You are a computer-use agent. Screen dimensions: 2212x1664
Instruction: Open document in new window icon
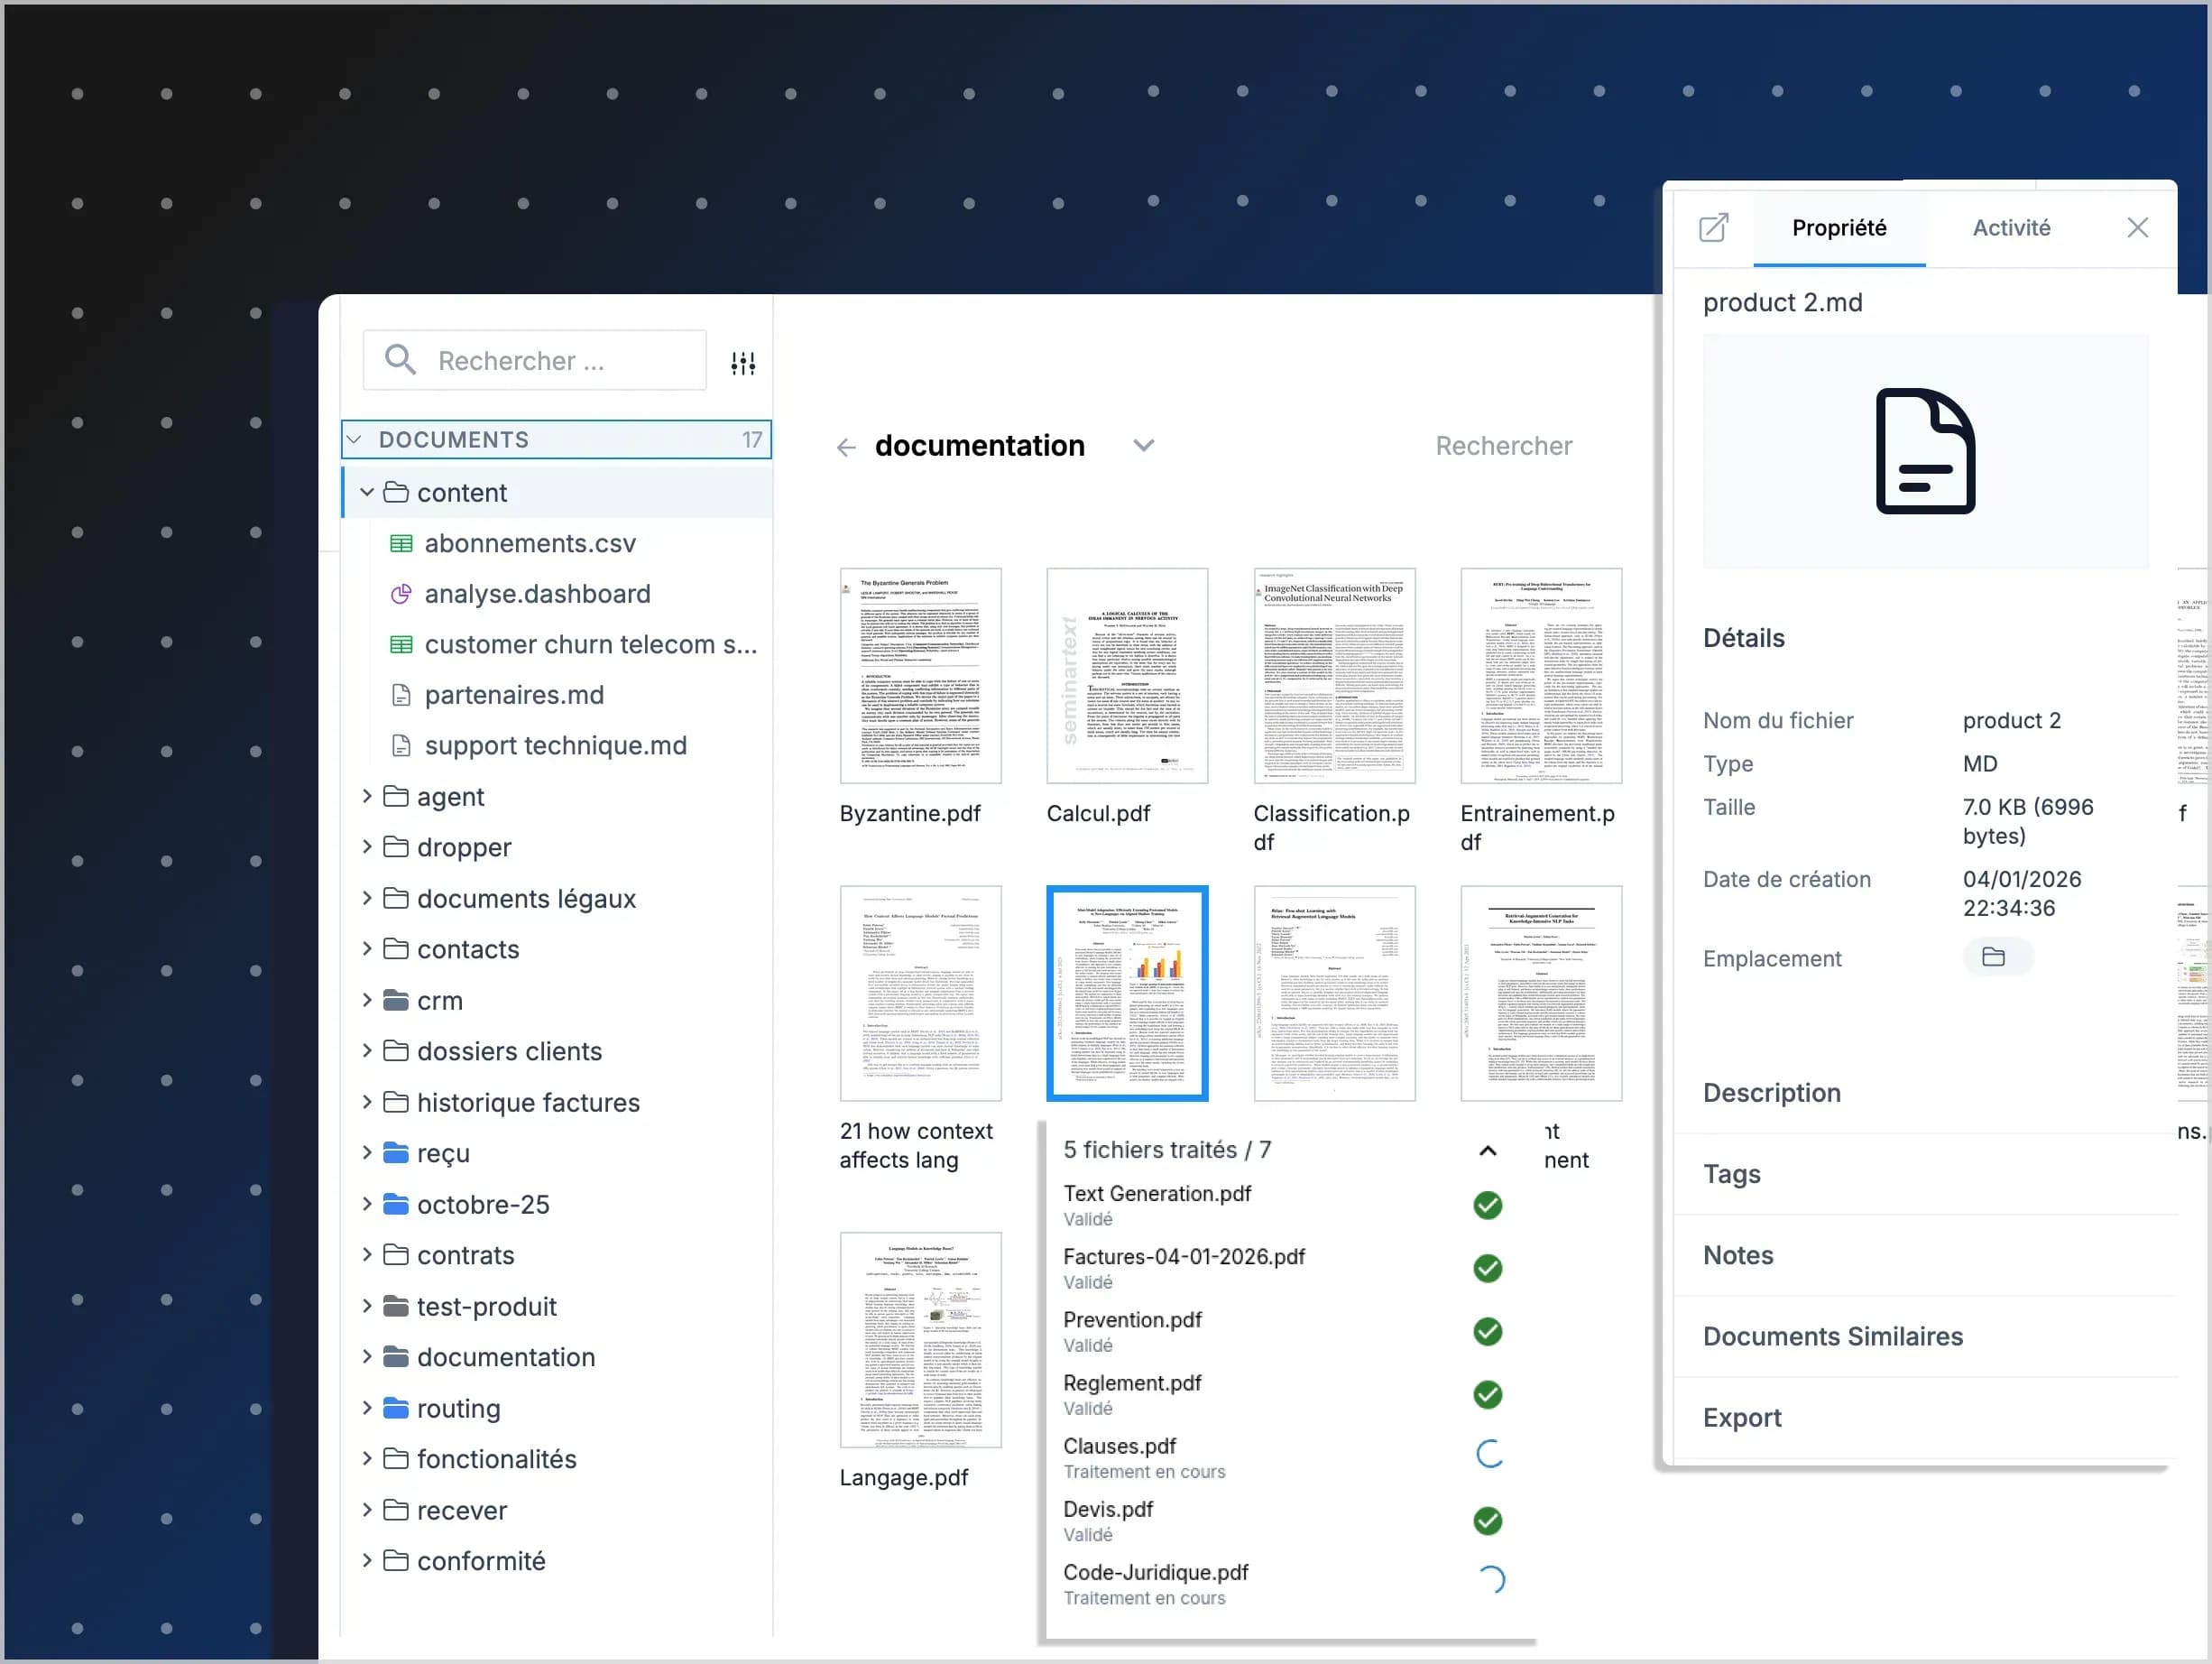pos(1713,228)
